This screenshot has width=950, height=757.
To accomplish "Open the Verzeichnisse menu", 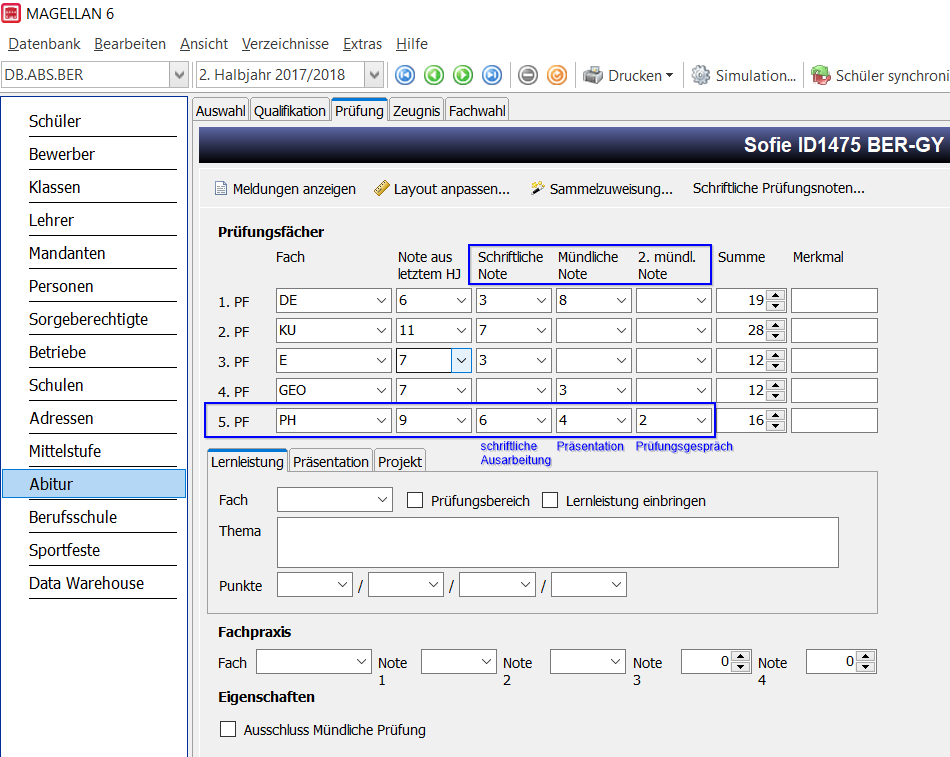I will [285, 44].
